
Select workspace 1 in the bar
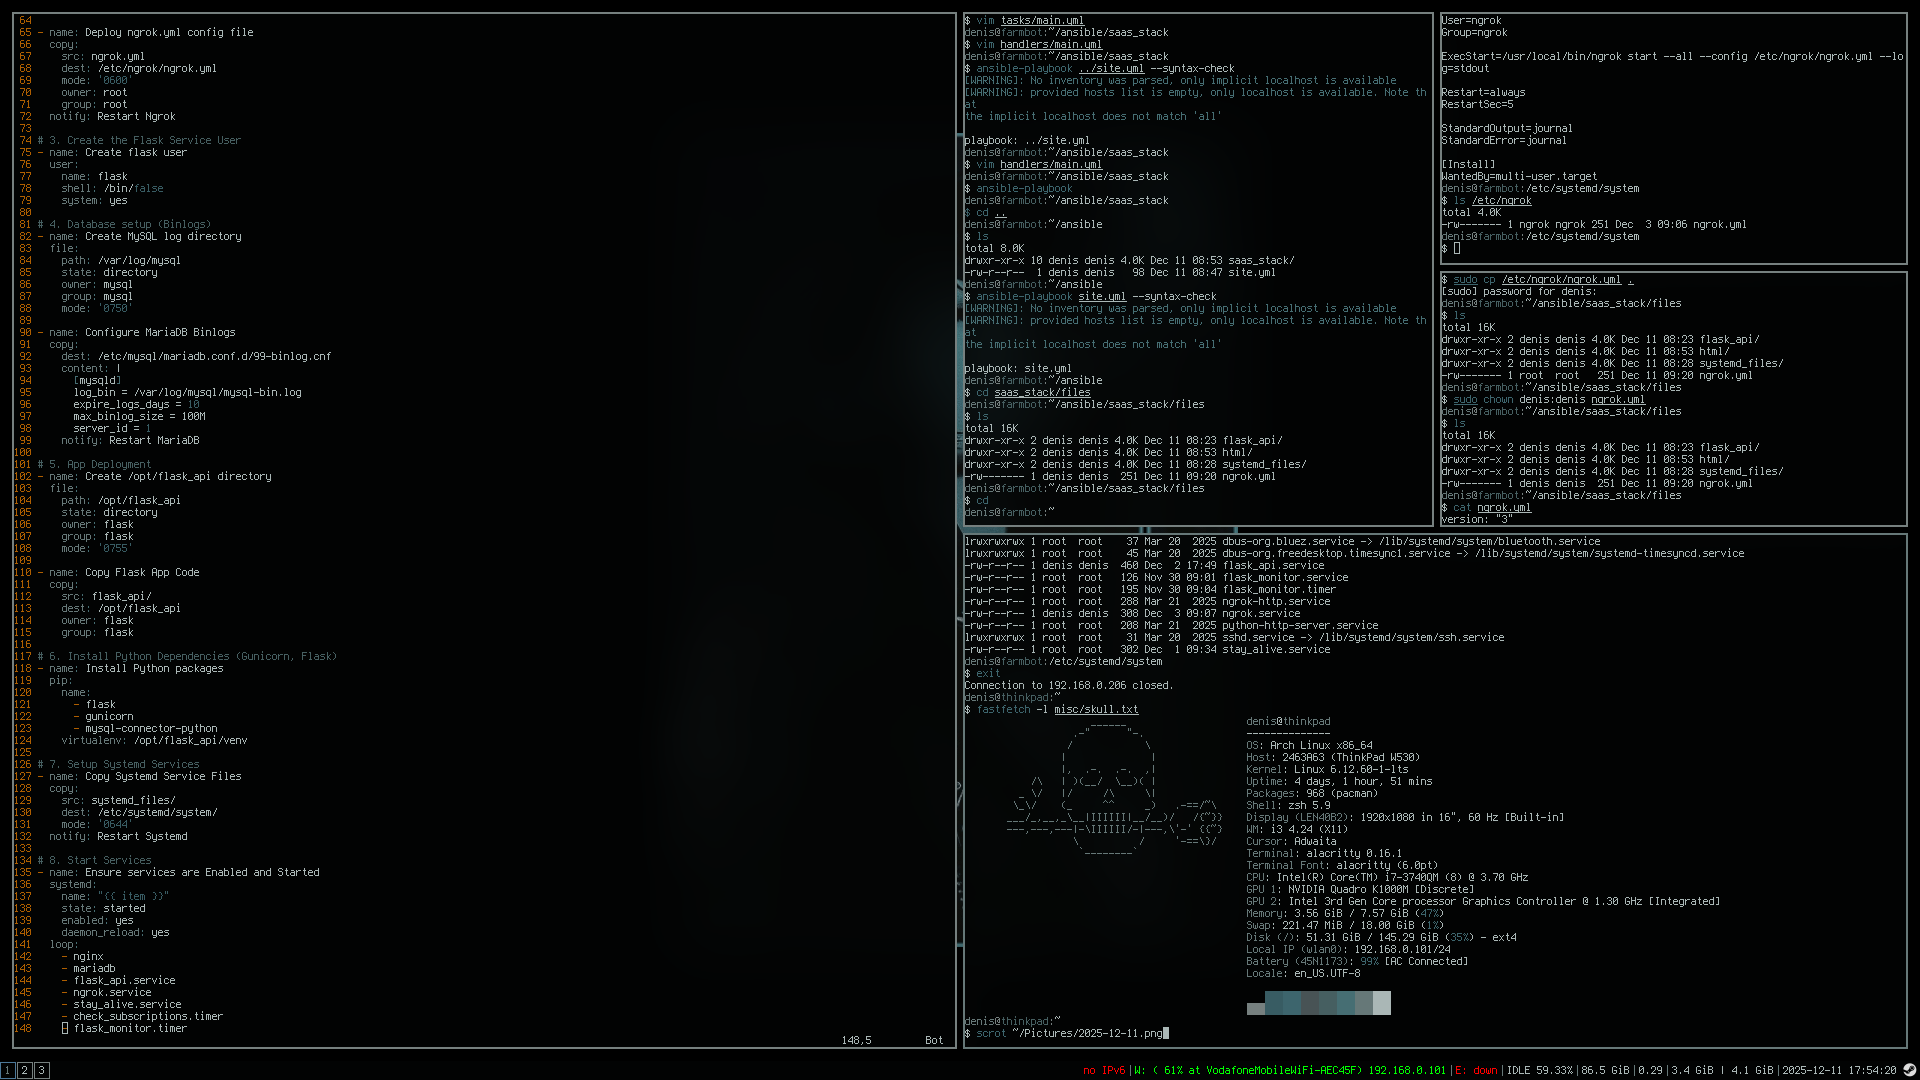[x=8, y=1070]
